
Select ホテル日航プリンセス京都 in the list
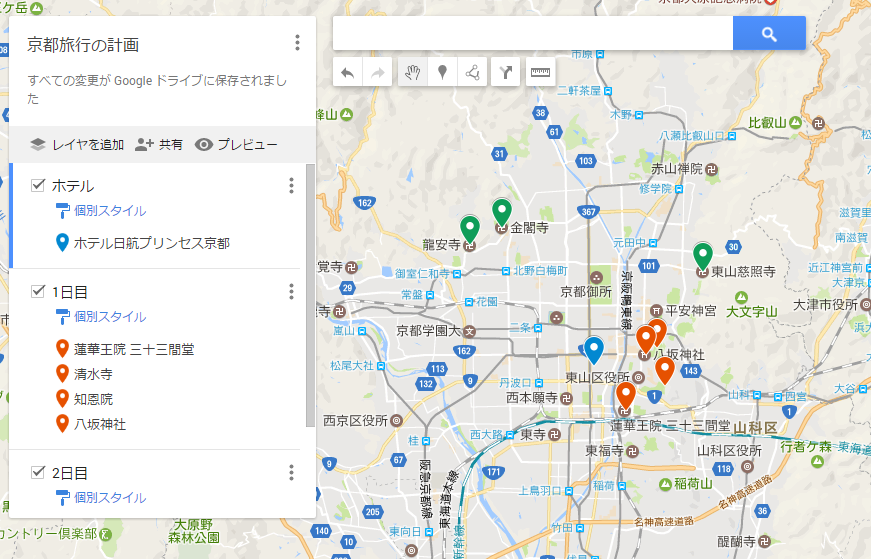pos(151,243)
